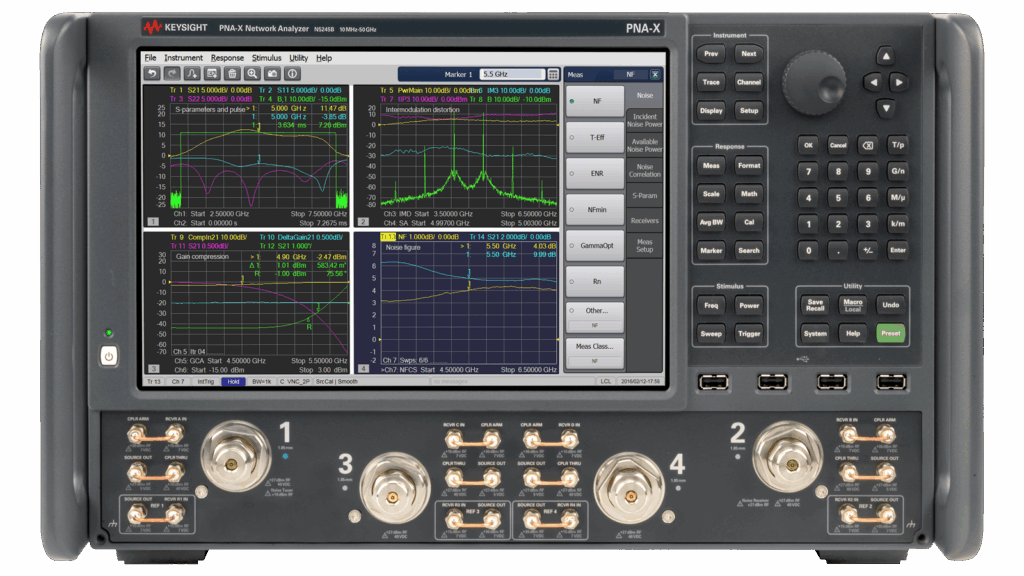Switch to the Available Noise Power tab
Image resolution: width=1024 pixels, height=576 pixels.
(x=645, y=145)
